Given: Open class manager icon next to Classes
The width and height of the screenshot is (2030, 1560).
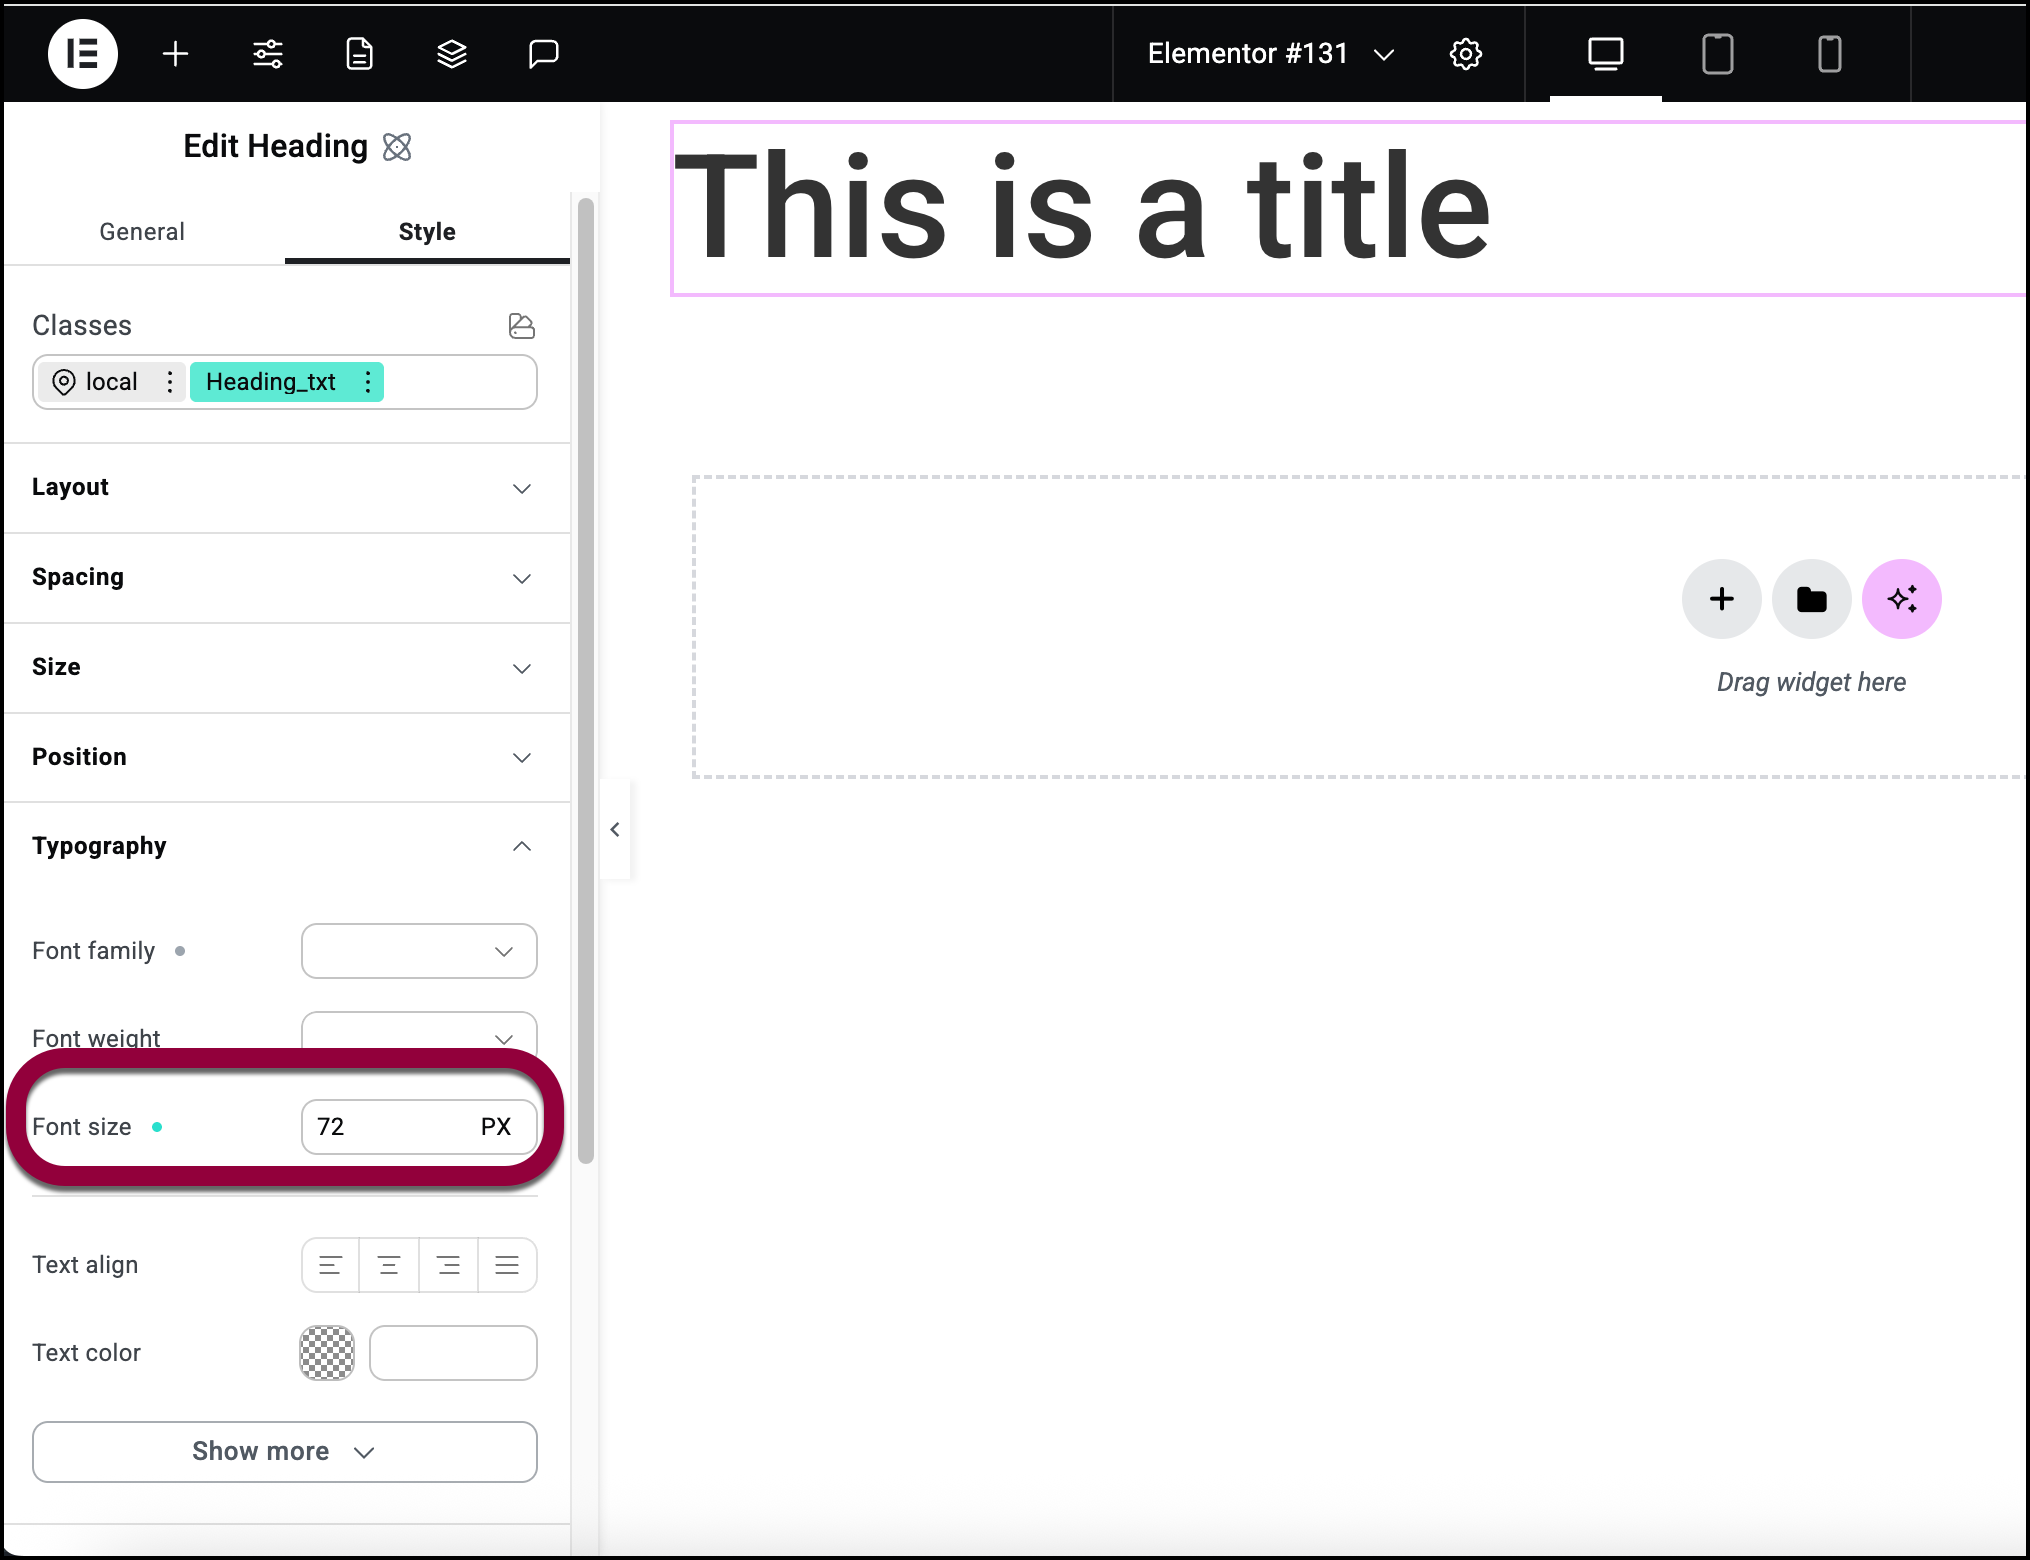Looking at the screenshot, I should tap(522, 326).
